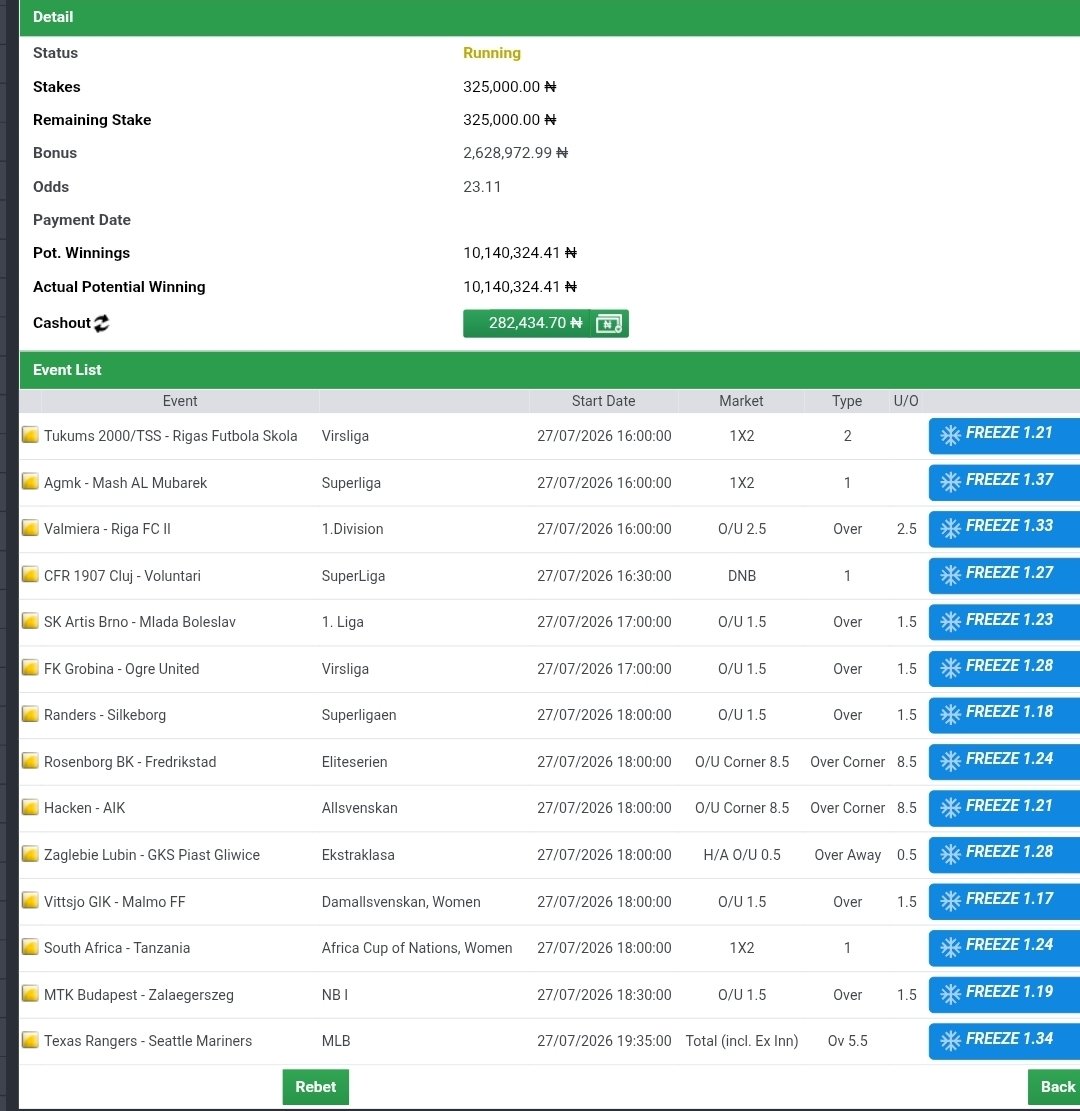Freeze MTK Budapest odds 1.19
The width and height of the screenshot is (1080, 1111).
(x=1004, y=993)
